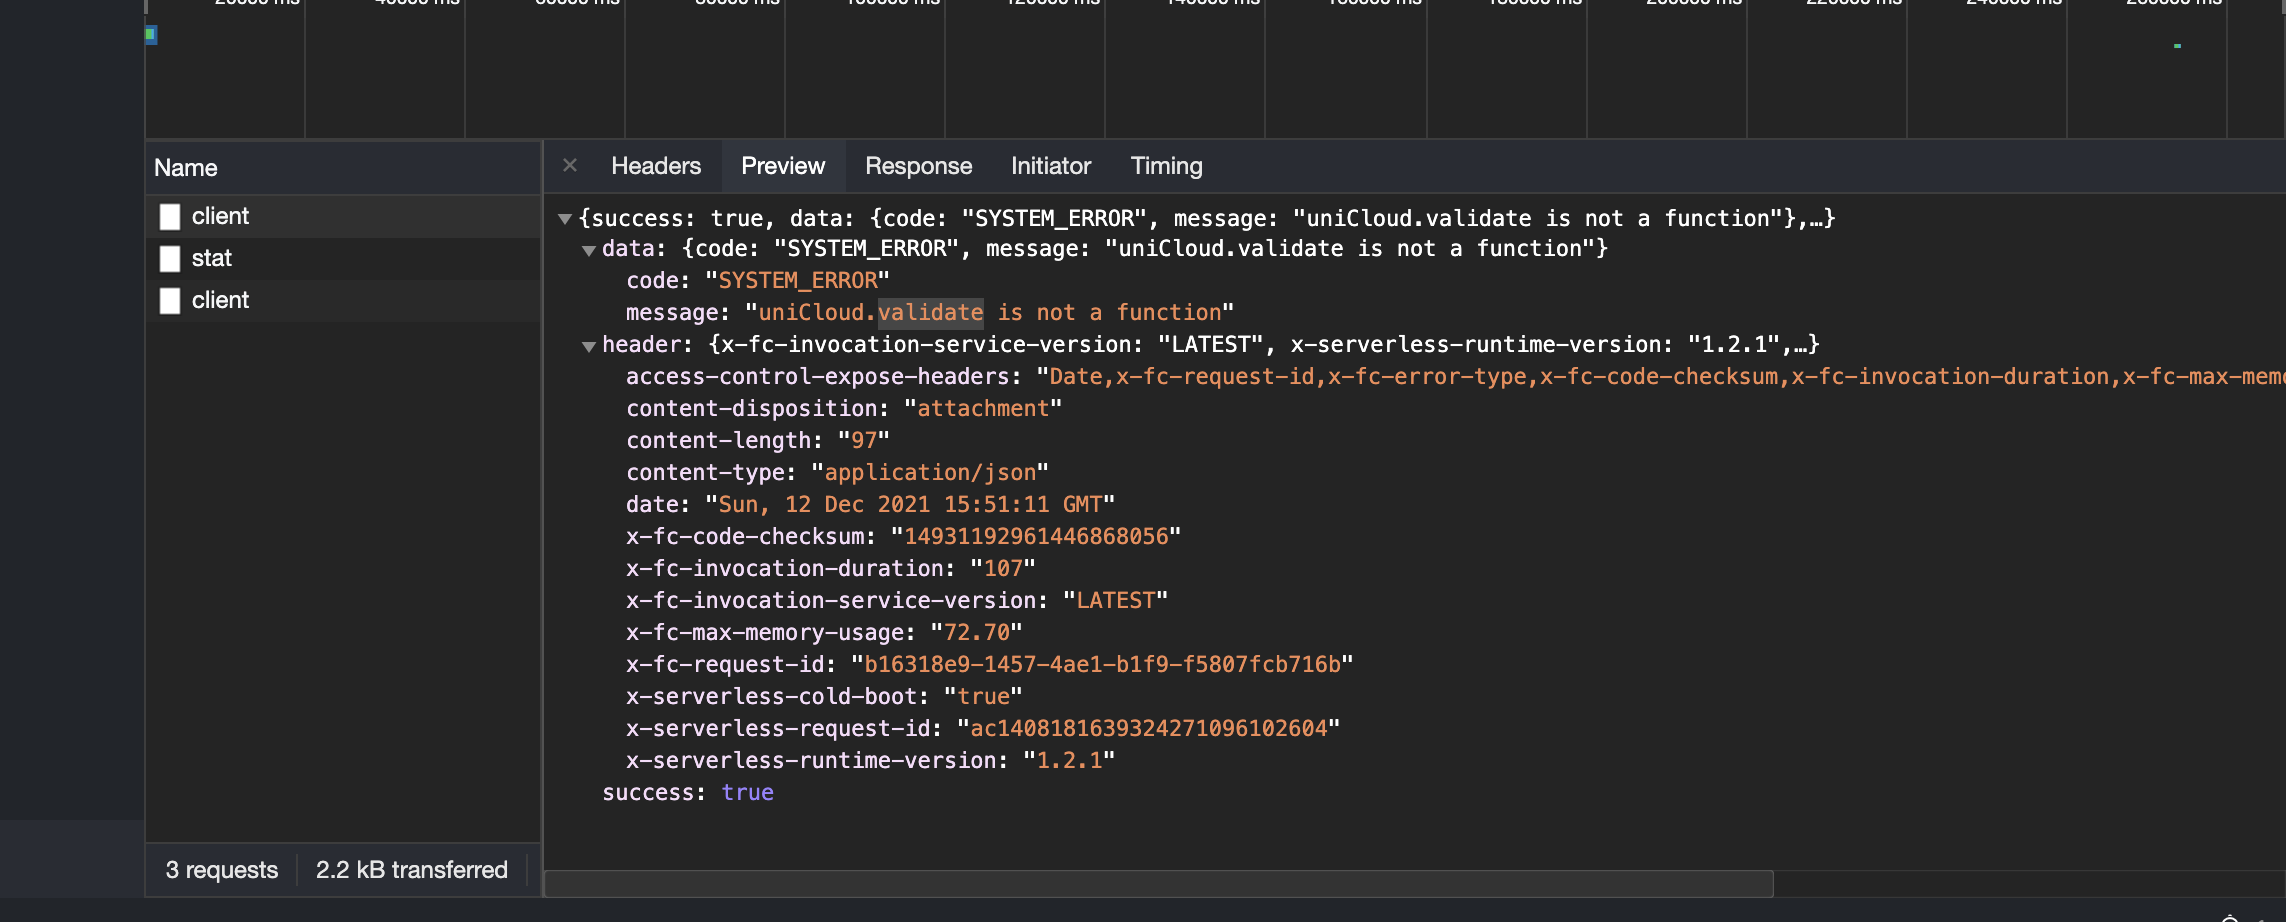Switch to the Response tab
This screenshot has width=2286, height=922.
pyautogui.click(x=918, y=166)
